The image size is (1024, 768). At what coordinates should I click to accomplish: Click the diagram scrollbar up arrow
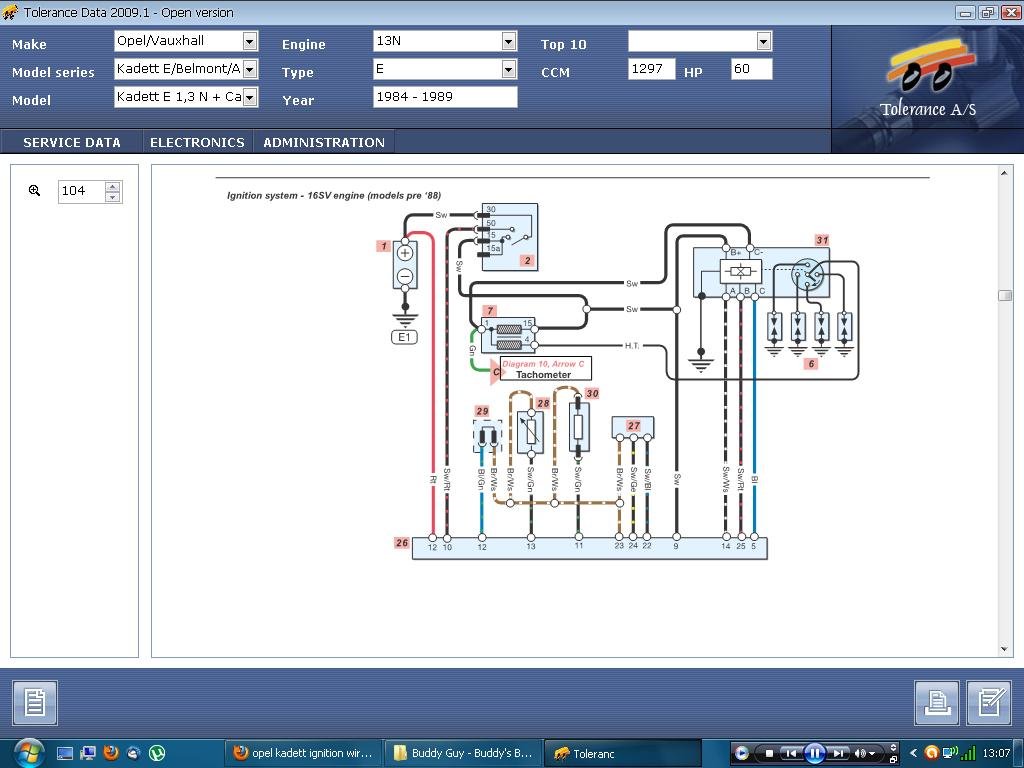coord(1004,173)
